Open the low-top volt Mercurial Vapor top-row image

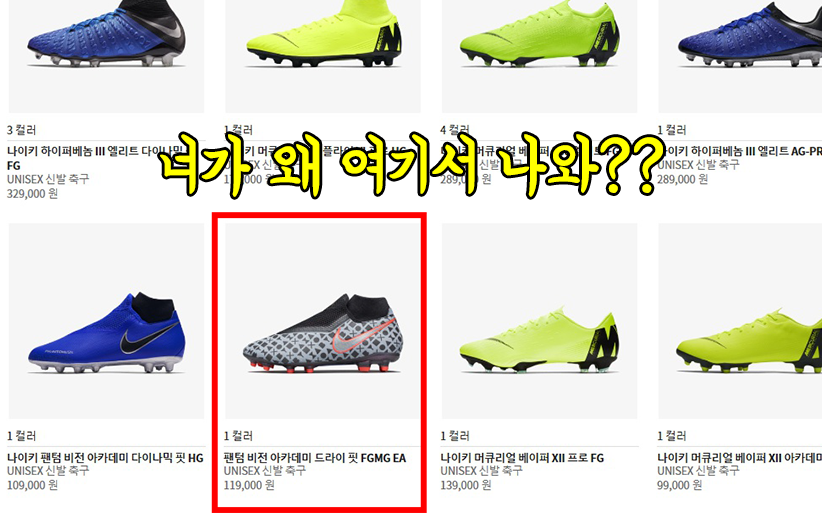[539, 56]
